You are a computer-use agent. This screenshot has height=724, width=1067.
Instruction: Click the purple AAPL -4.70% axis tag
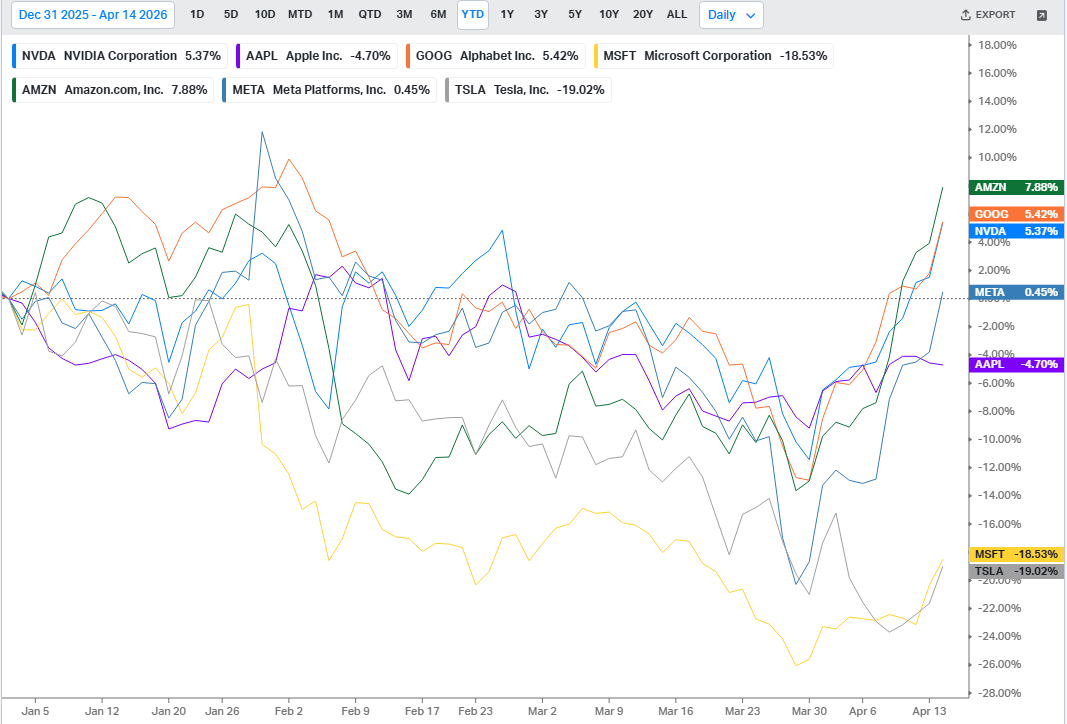1016,364
